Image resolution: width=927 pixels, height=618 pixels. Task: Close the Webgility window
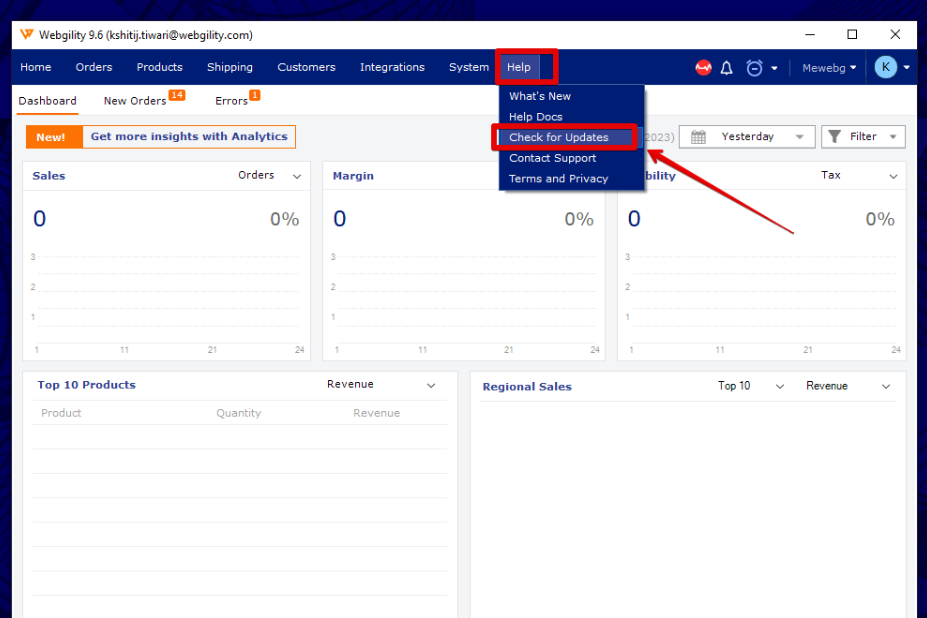click(895, 34)
